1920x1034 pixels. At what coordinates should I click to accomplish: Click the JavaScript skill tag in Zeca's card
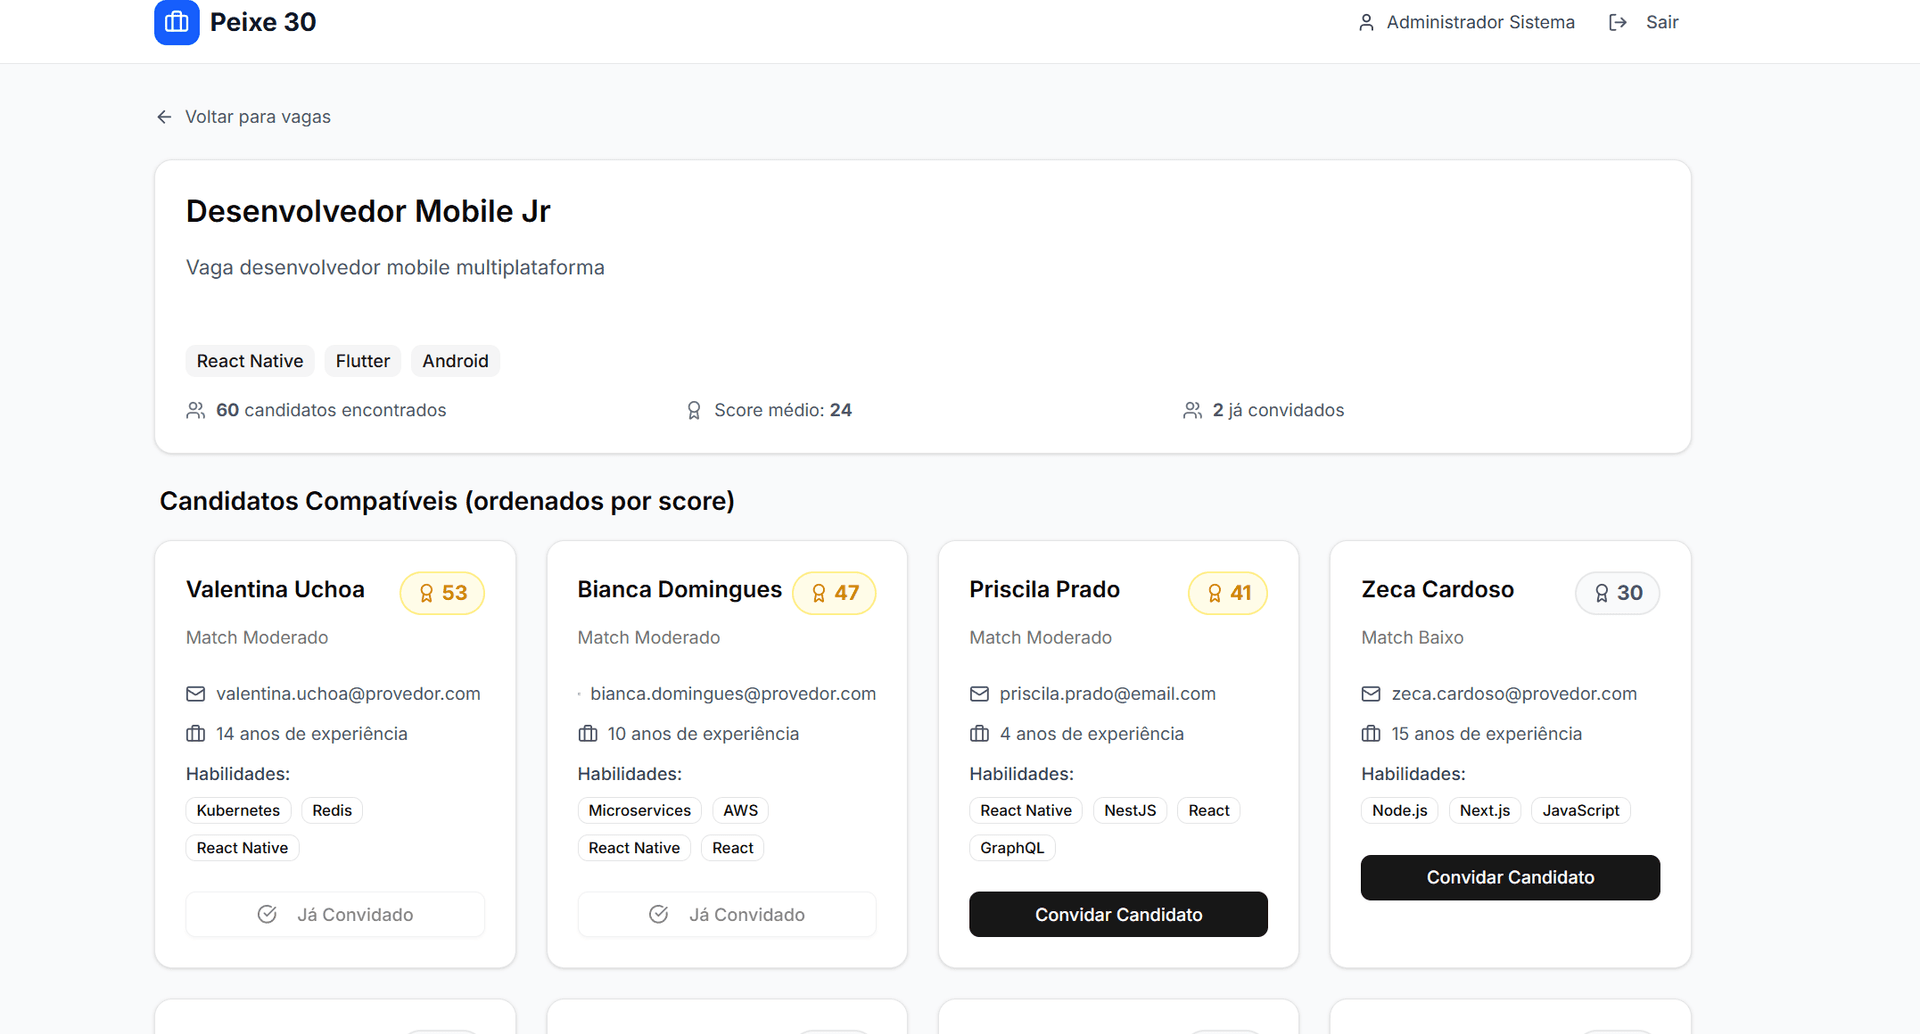[1580, 810]
